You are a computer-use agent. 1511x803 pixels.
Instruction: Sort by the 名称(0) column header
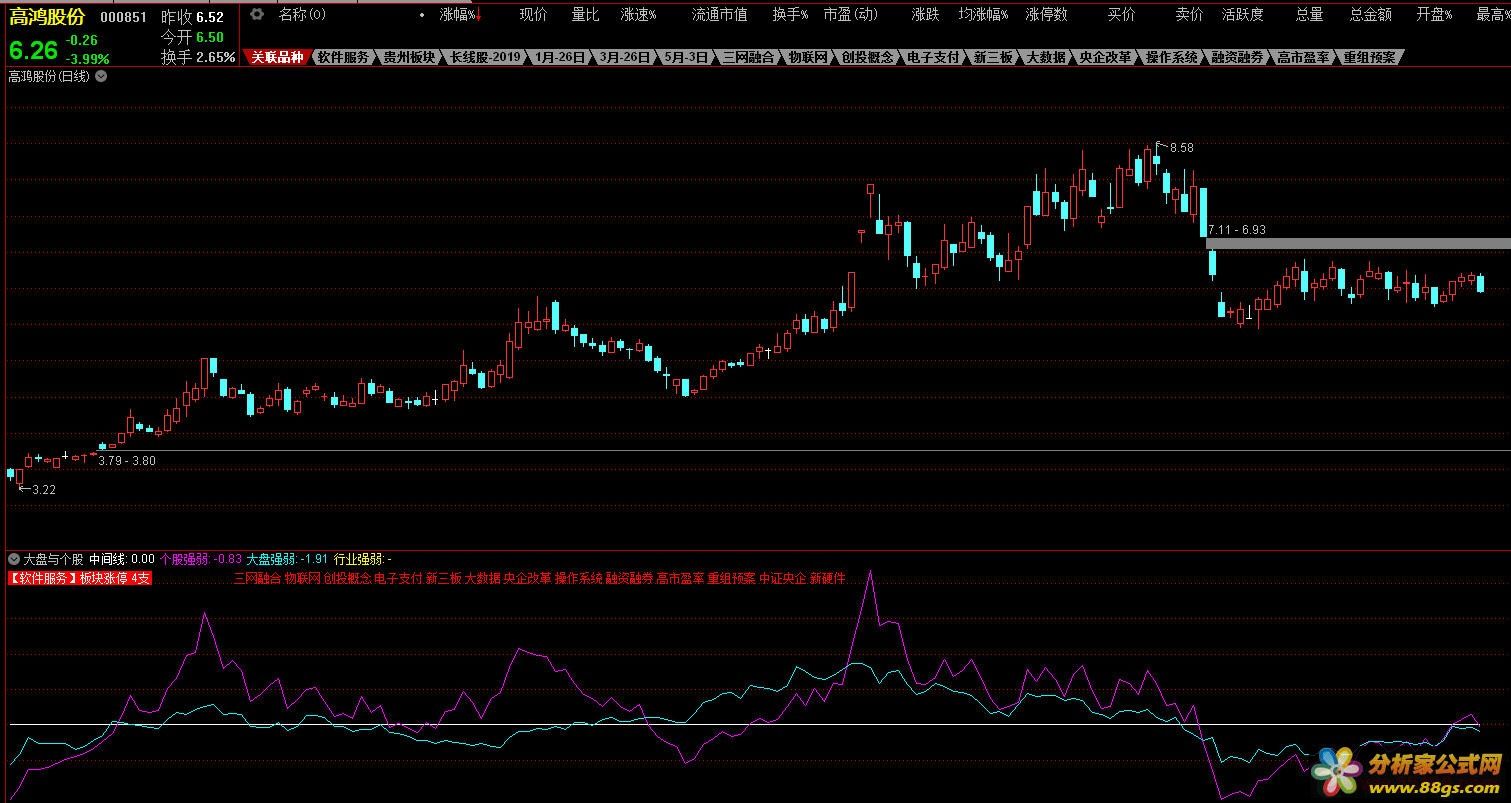pos(302,14)
